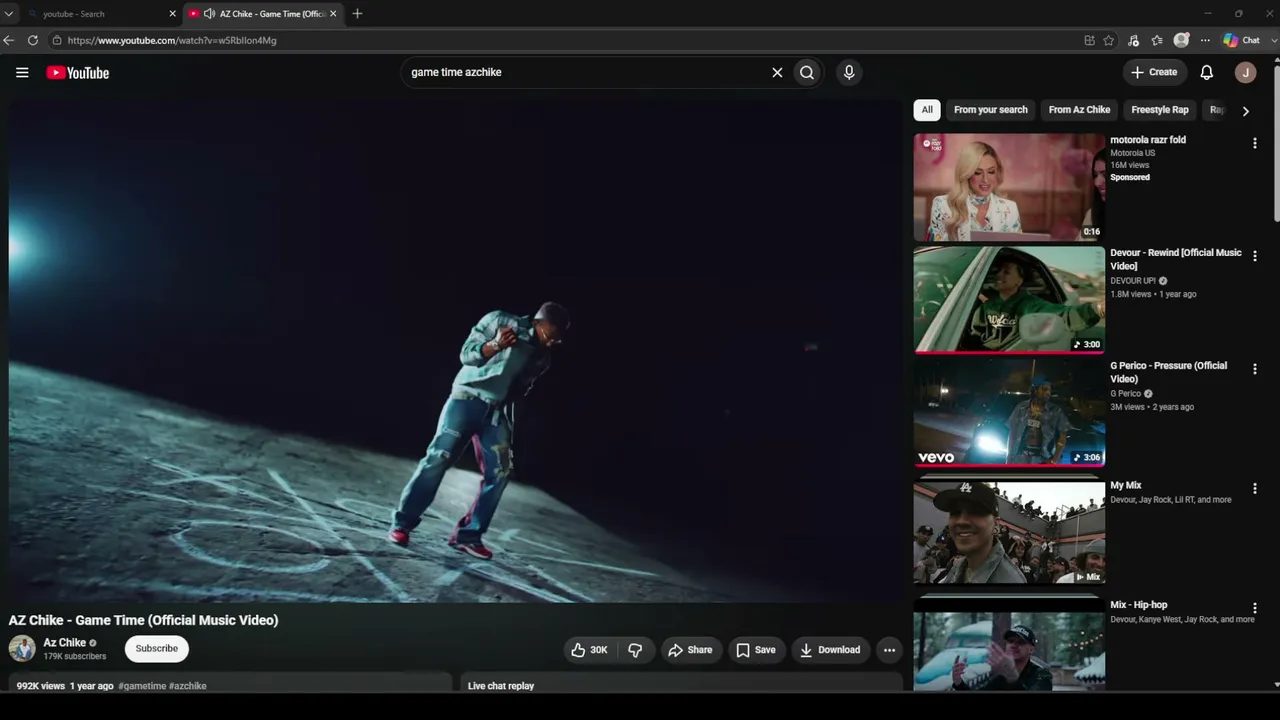The image size is (1280, 720).
Task: Open the YouTube guide hamburger menu
Action: click(x=22, y=72)
